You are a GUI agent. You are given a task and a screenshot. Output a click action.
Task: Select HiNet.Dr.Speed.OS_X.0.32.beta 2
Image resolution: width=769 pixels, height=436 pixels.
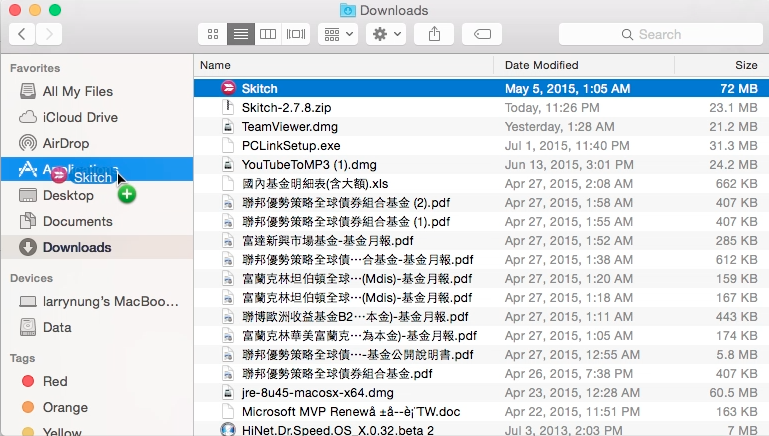click(x=482, y=430)
